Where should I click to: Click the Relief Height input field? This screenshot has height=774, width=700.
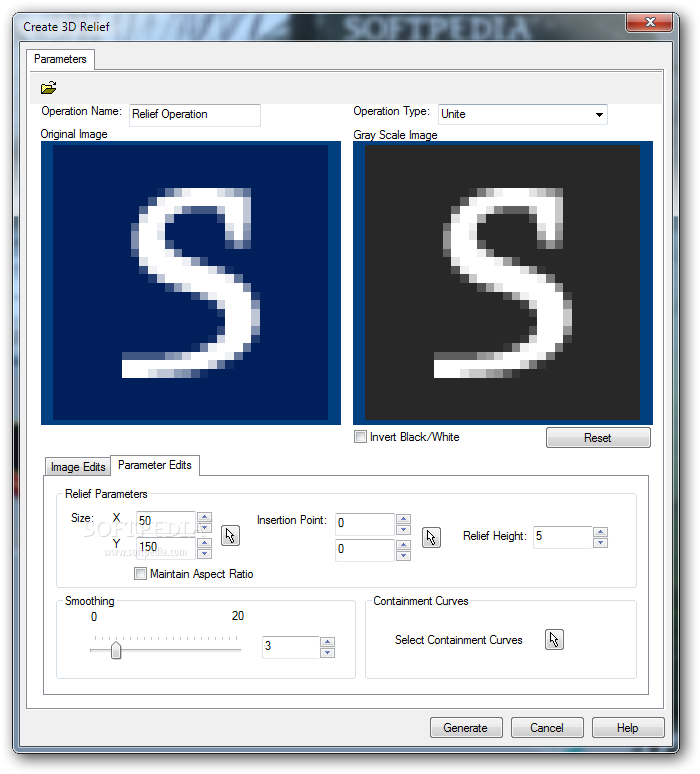[563, 537]
